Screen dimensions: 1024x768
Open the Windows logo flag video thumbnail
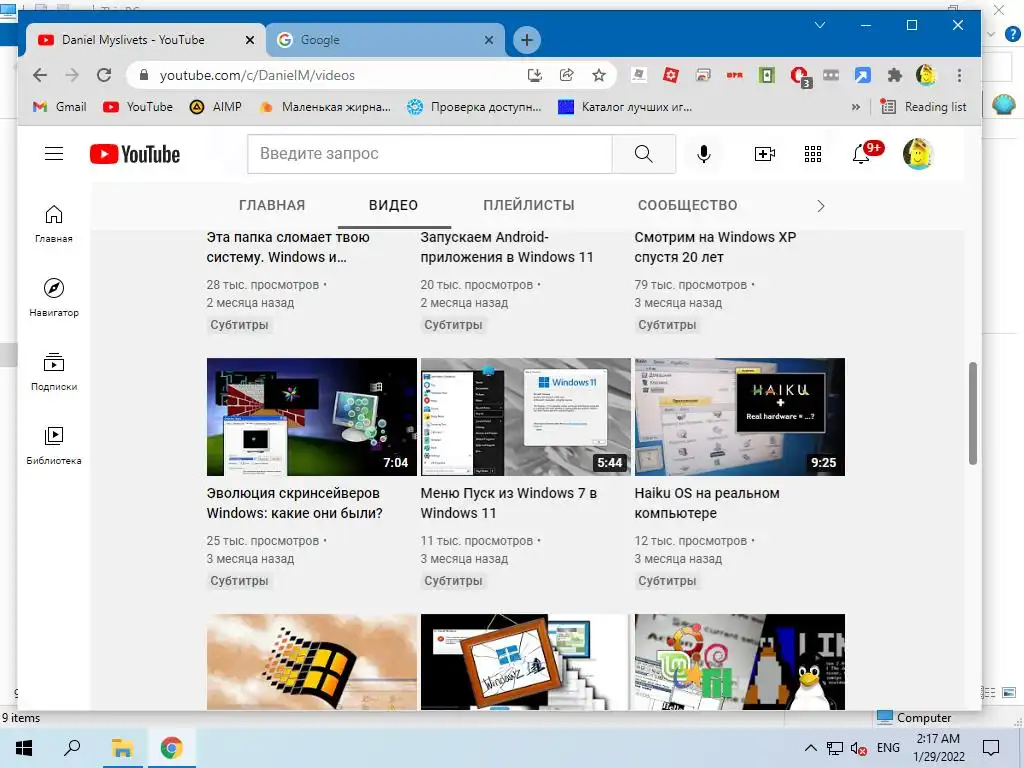point(312,662)
